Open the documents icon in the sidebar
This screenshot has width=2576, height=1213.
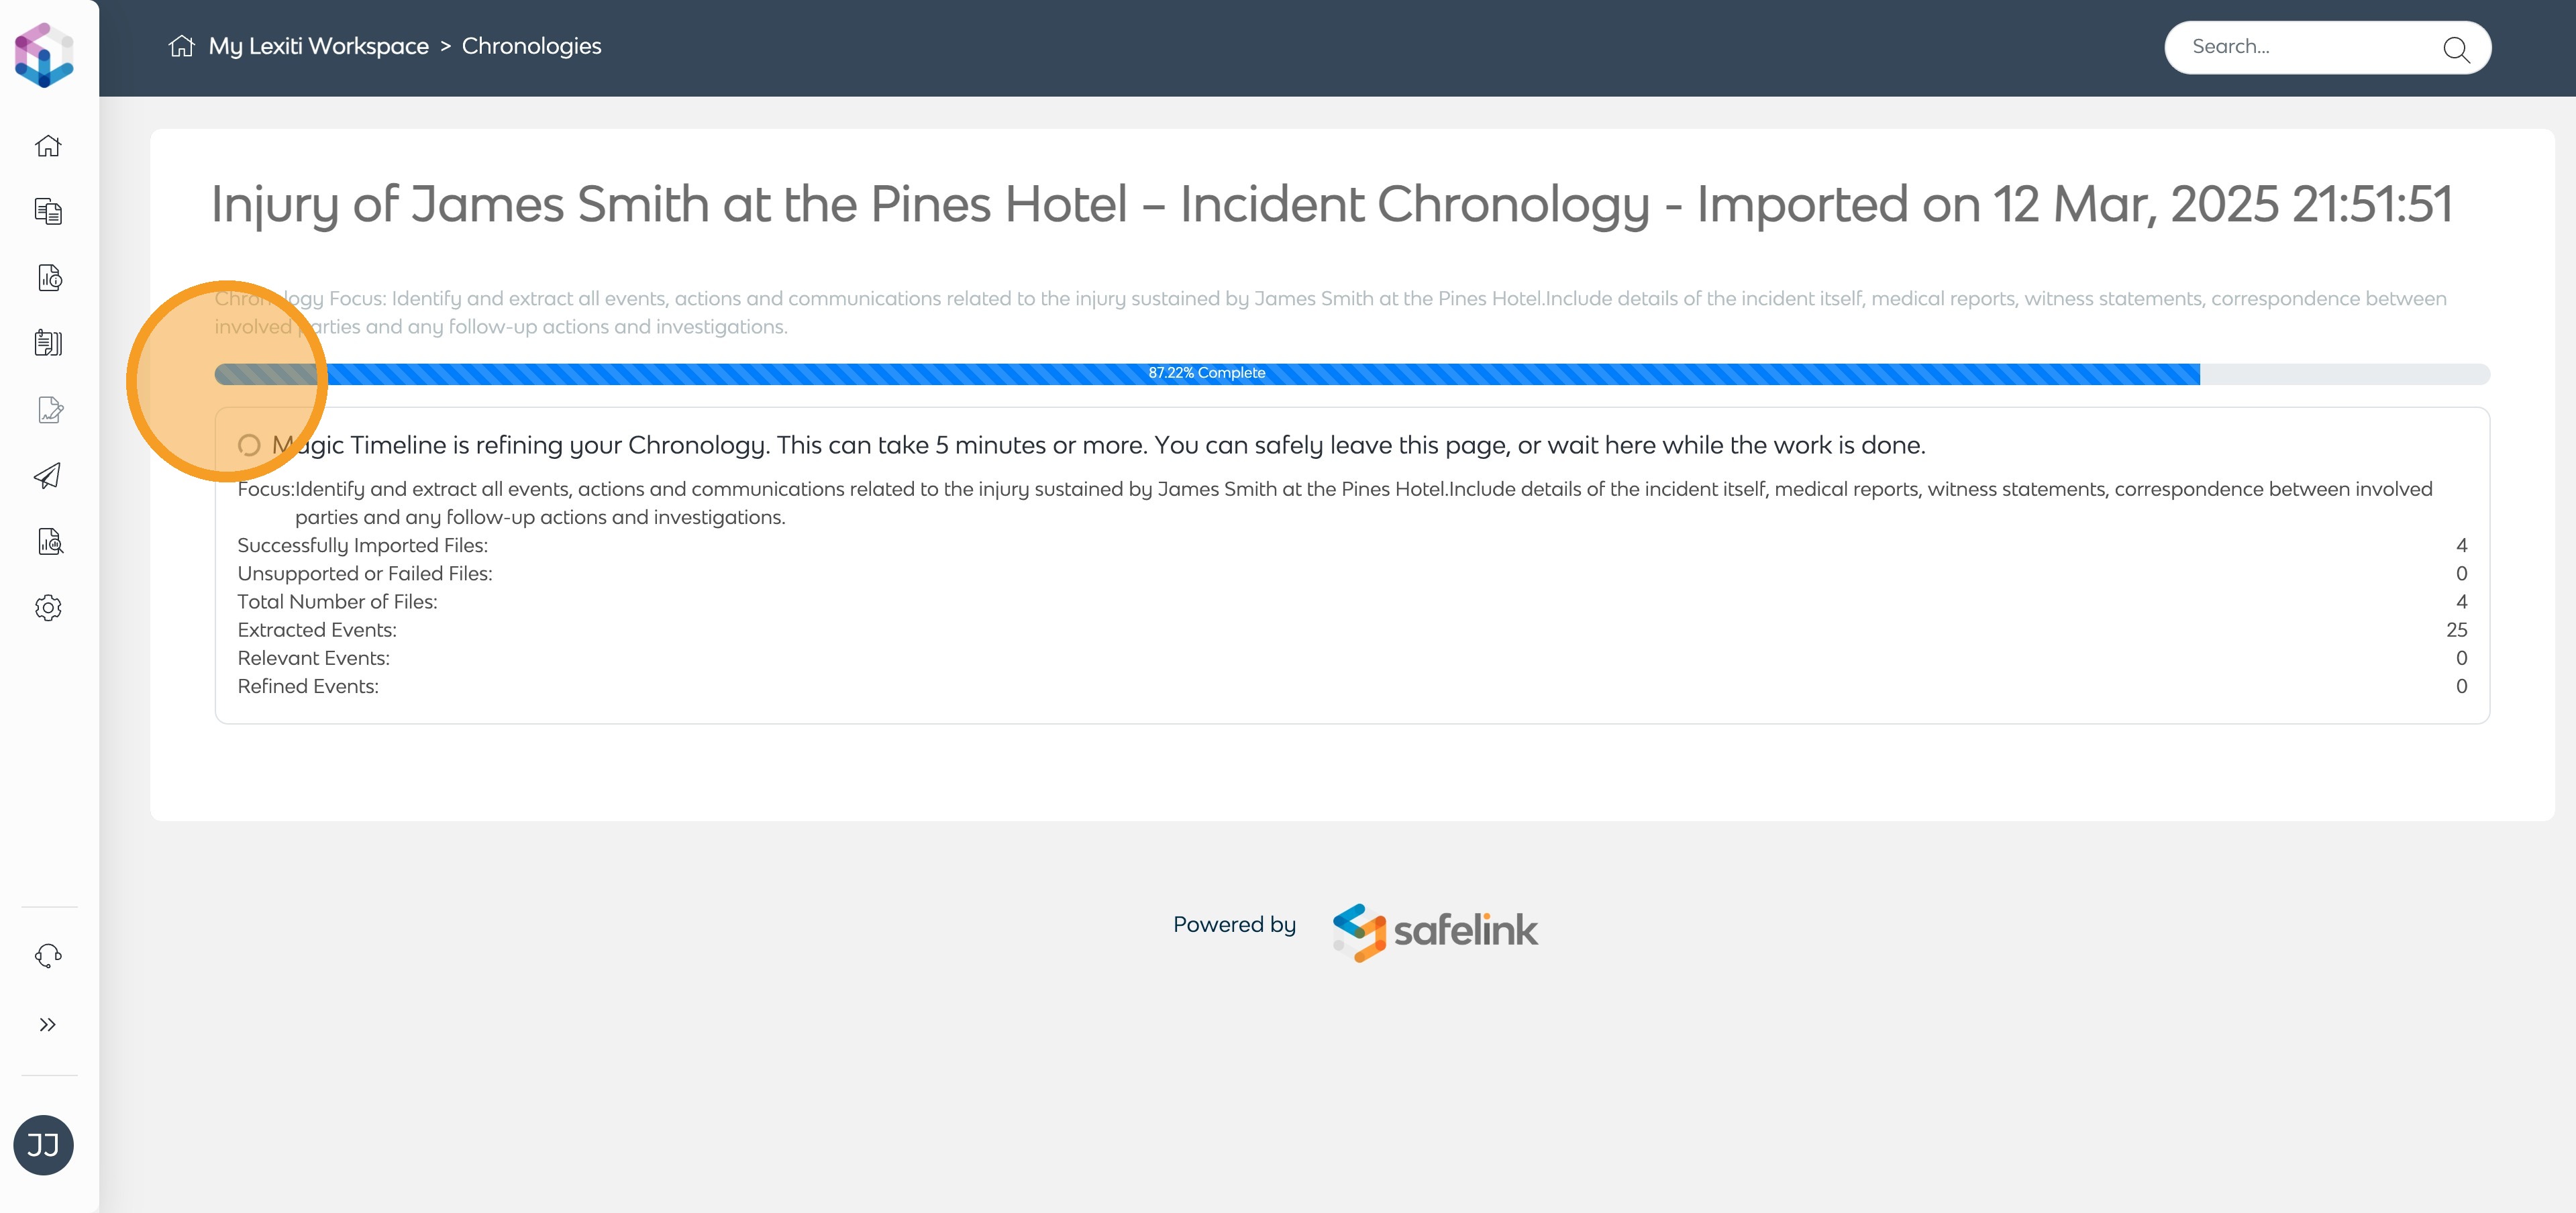pyautogui.click(x=48, y=211)
